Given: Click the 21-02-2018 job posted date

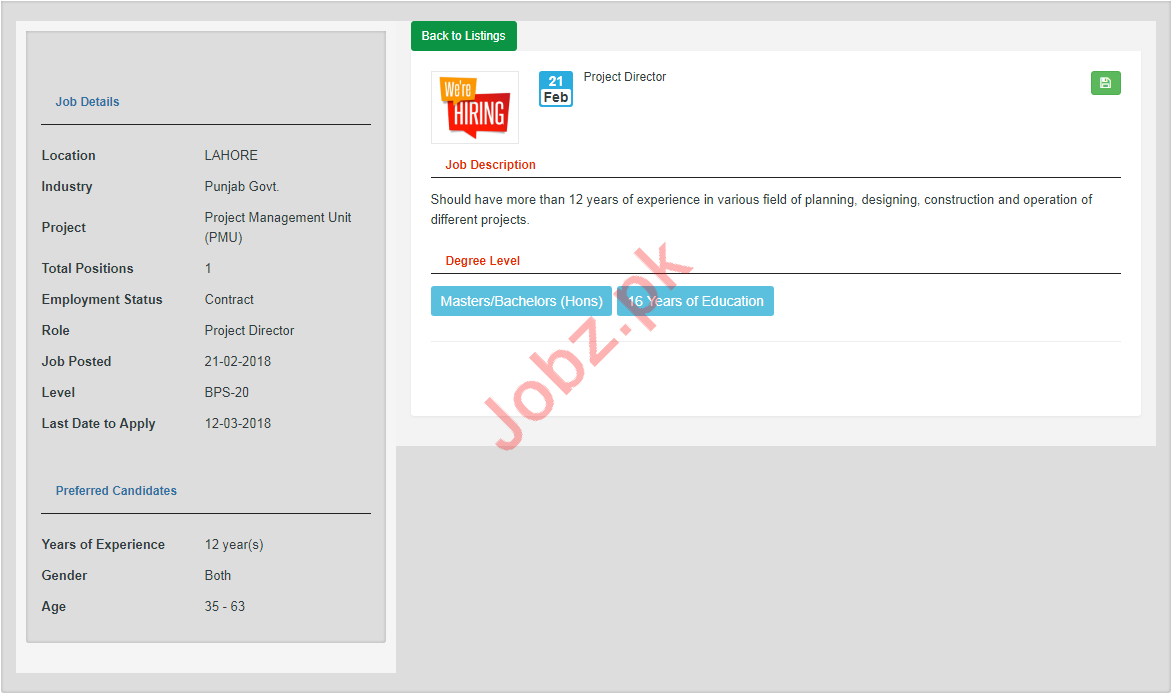Looking at the screenshot, I should pyautogui.click(x=237, y=362).
